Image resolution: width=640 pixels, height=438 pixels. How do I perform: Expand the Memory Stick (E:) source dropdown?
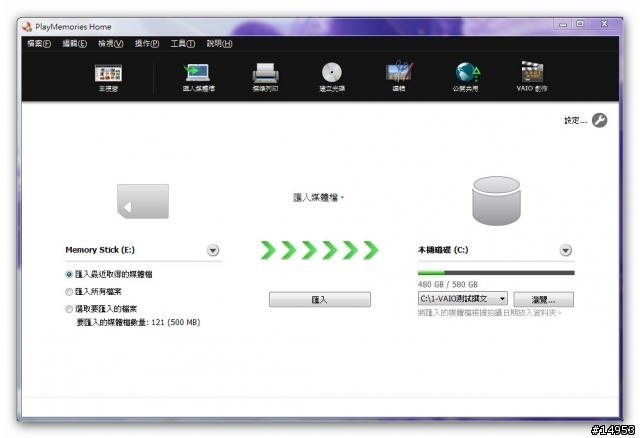pos(213,250)
